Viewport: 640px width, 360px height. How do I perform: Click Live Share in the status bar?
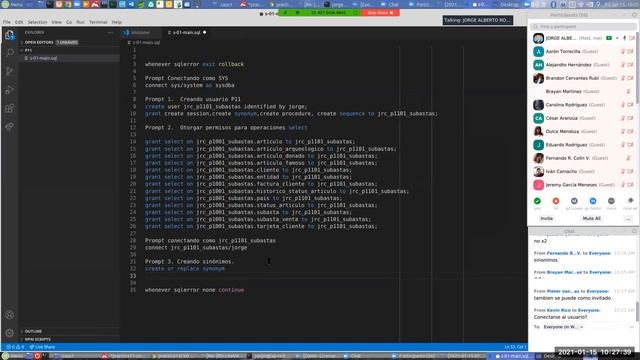click(42, 347)
